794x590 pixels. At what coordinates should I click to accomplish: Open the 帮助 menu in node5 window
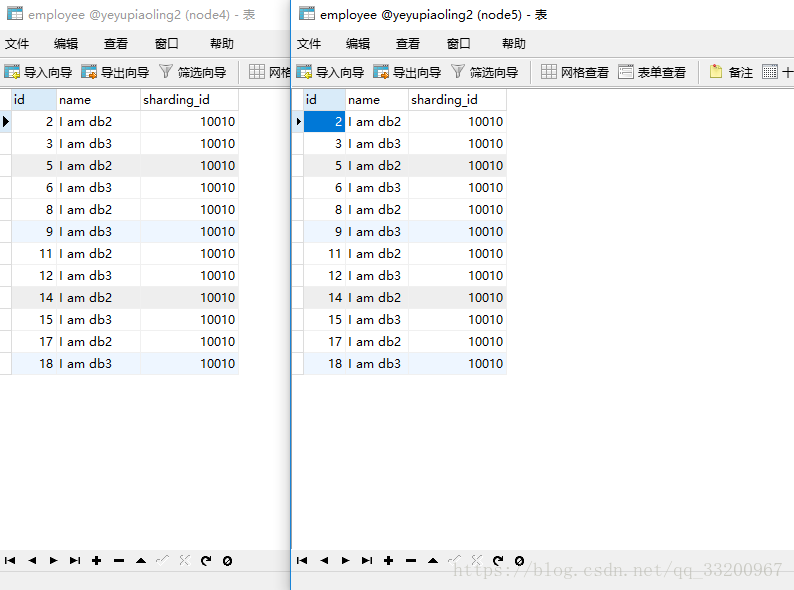[513, 44]
